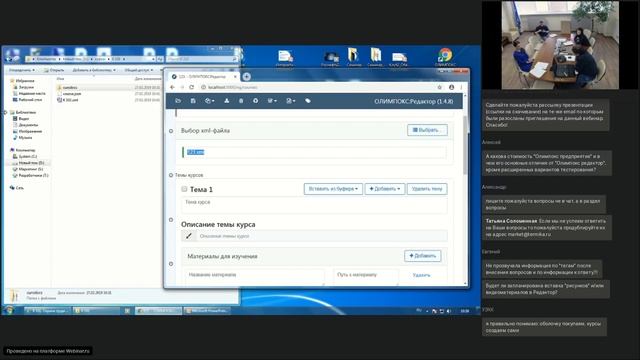The height and width of the screenshot is (360, 640).
Task: Select Изображения library in Explorer sidebar
Action: coord(27,131)
